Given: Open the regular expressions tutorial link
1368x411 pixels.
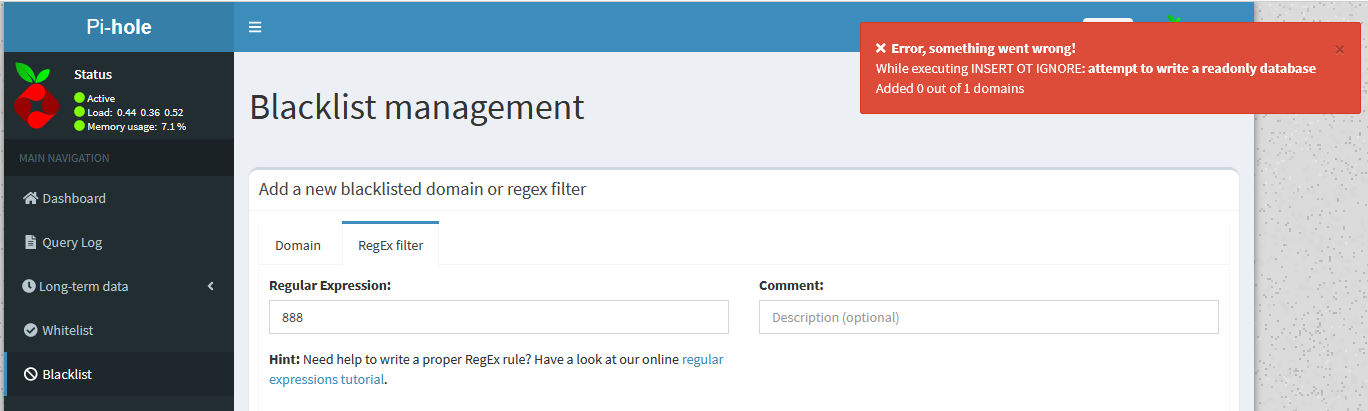Looking at the screenshot, I should pyautogui.click(x=496, y=369).
